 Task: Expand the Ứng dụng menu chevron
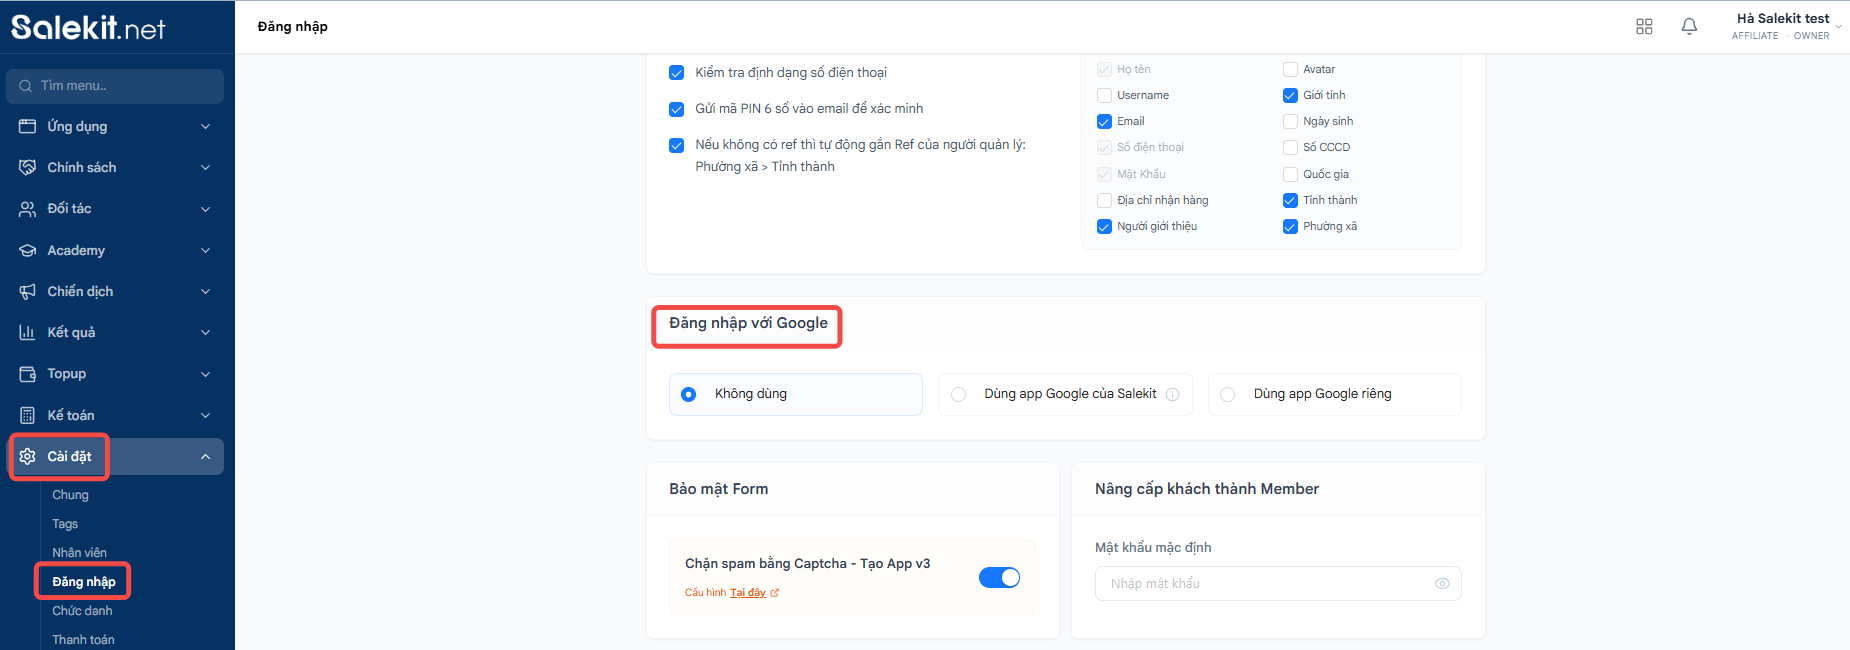(x=205, y=127)
